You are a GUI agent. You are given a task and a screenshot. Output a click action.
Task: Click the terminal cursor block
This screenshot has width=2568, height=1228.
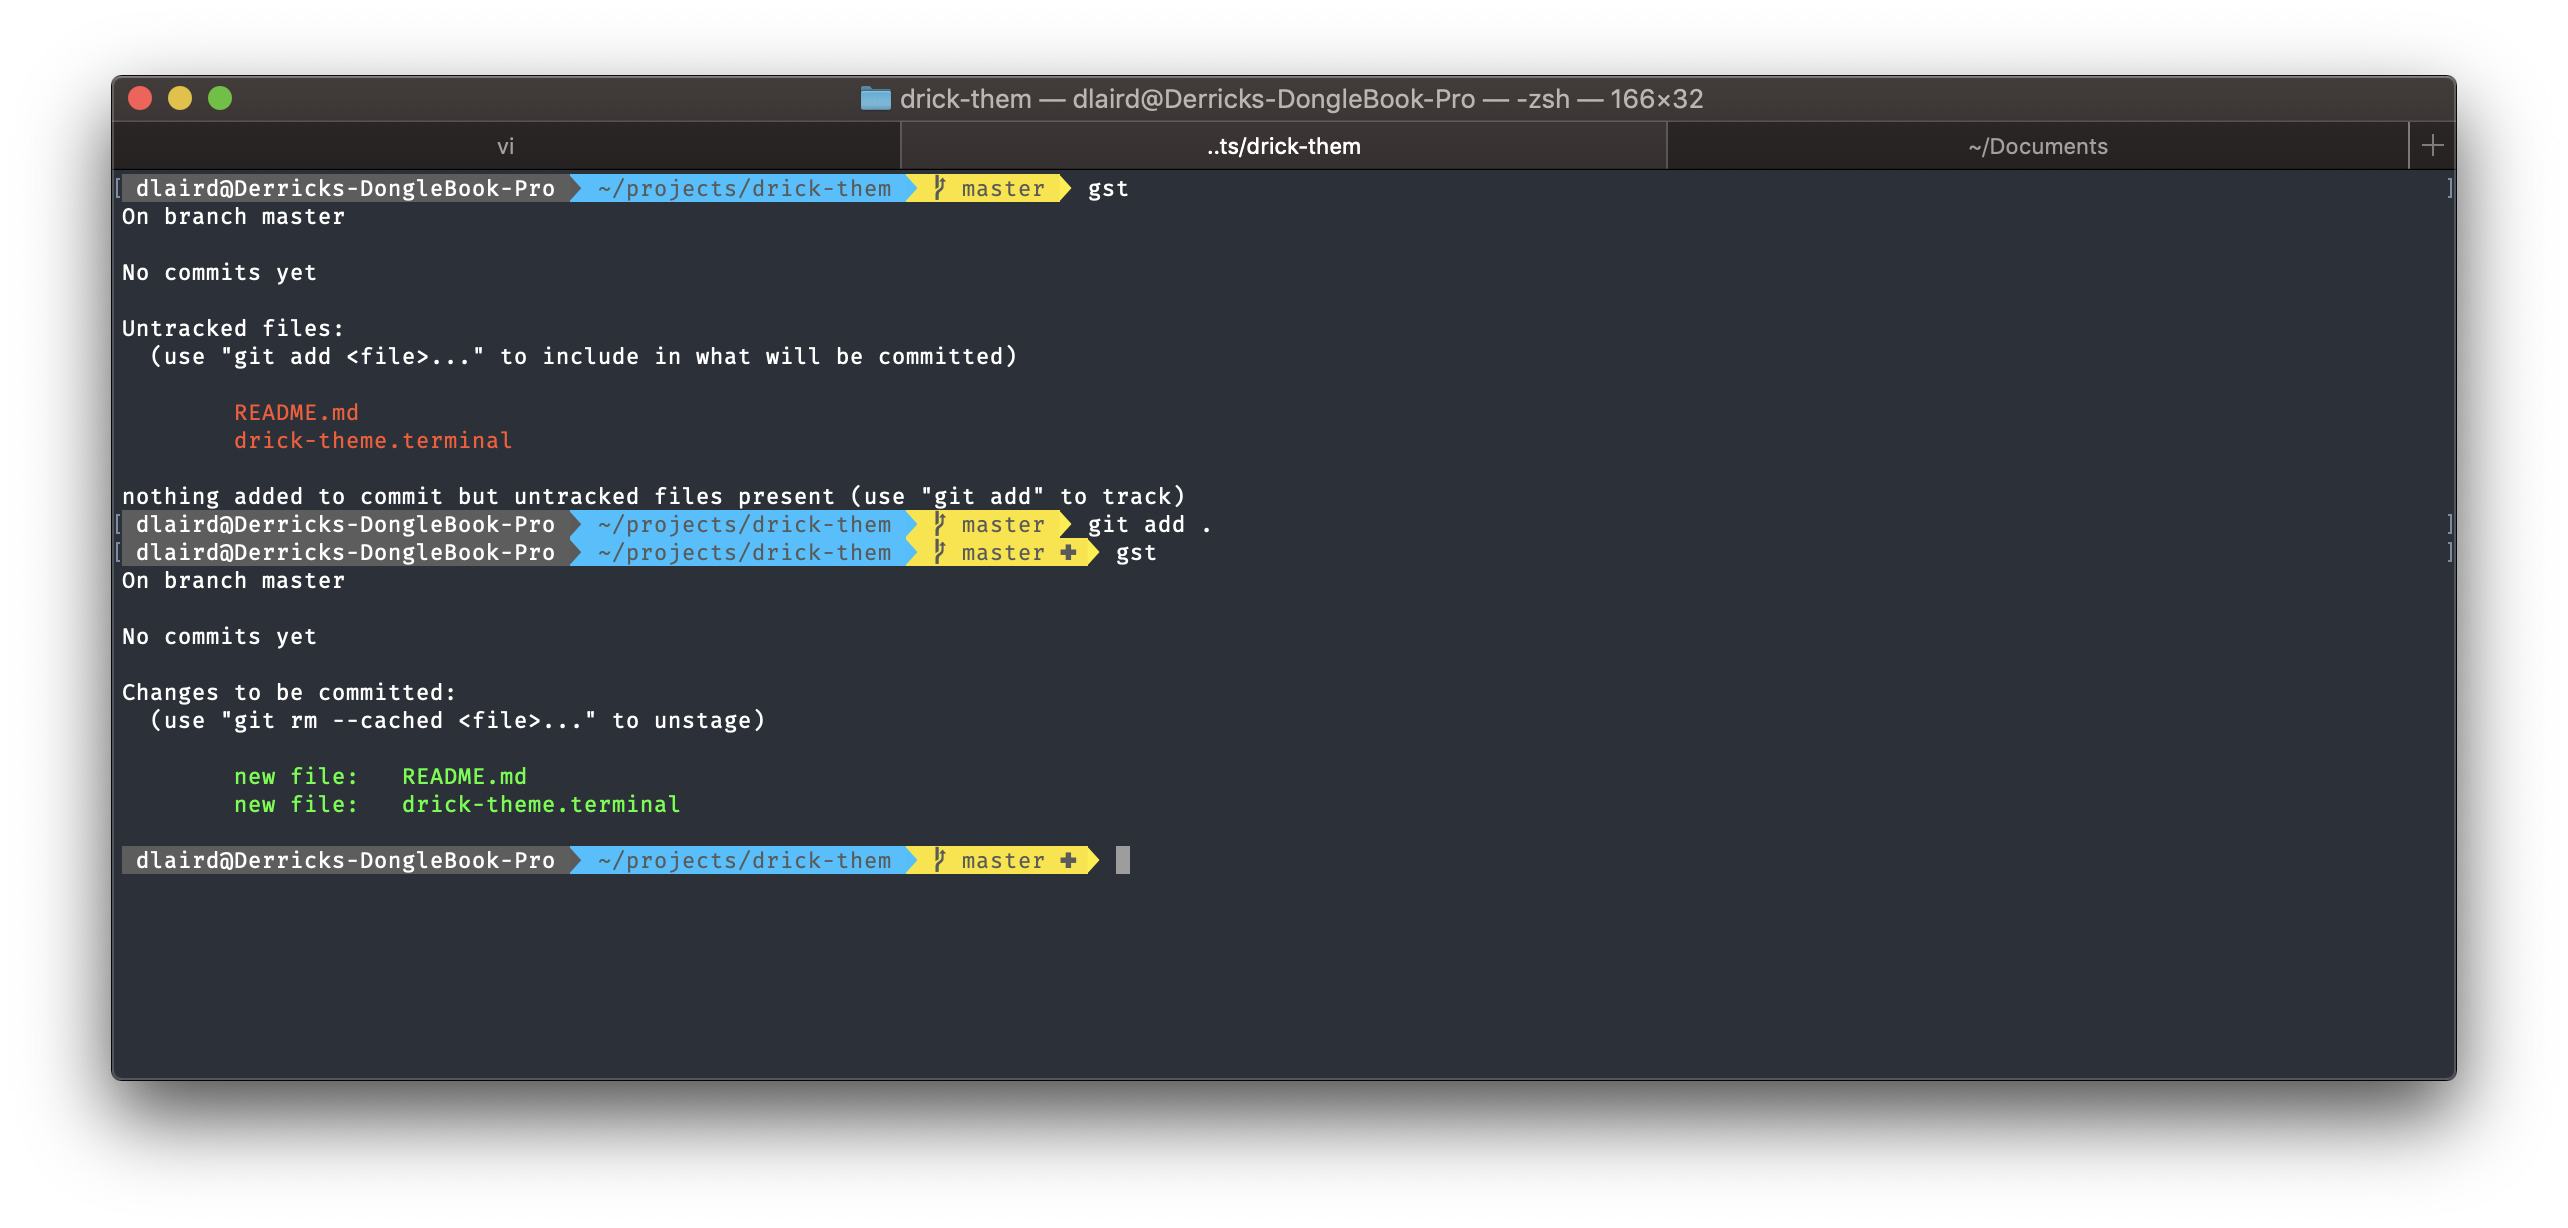(x=1122, y=860)
